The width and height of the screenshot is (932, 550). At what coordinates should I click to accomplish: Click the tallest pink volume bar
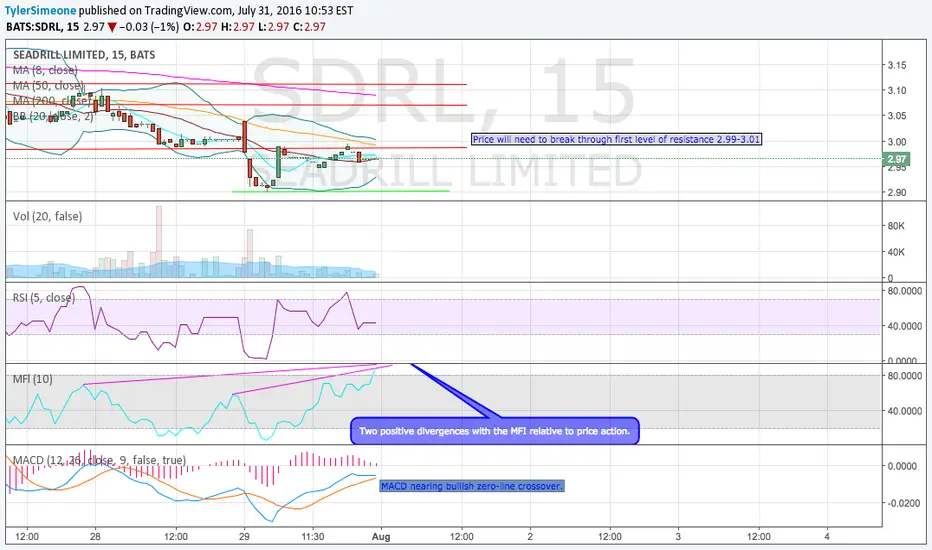[159, 242]
